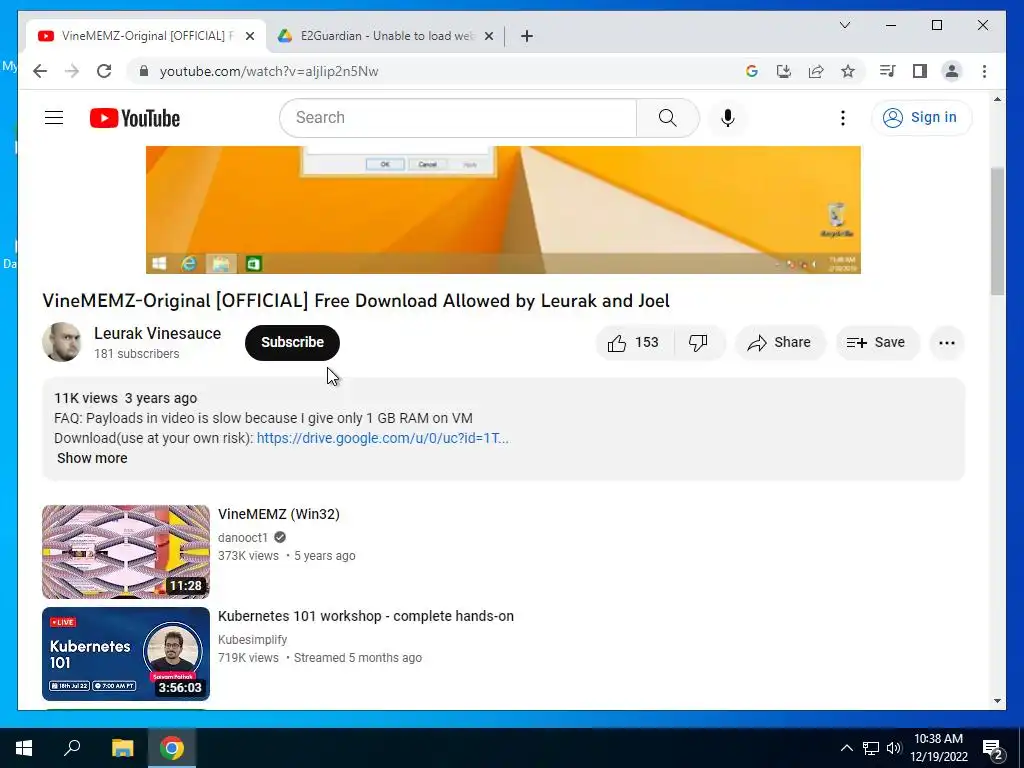Share the video
The width and height of the screenshot is (1024, 768).
click(x=780, y=342)
